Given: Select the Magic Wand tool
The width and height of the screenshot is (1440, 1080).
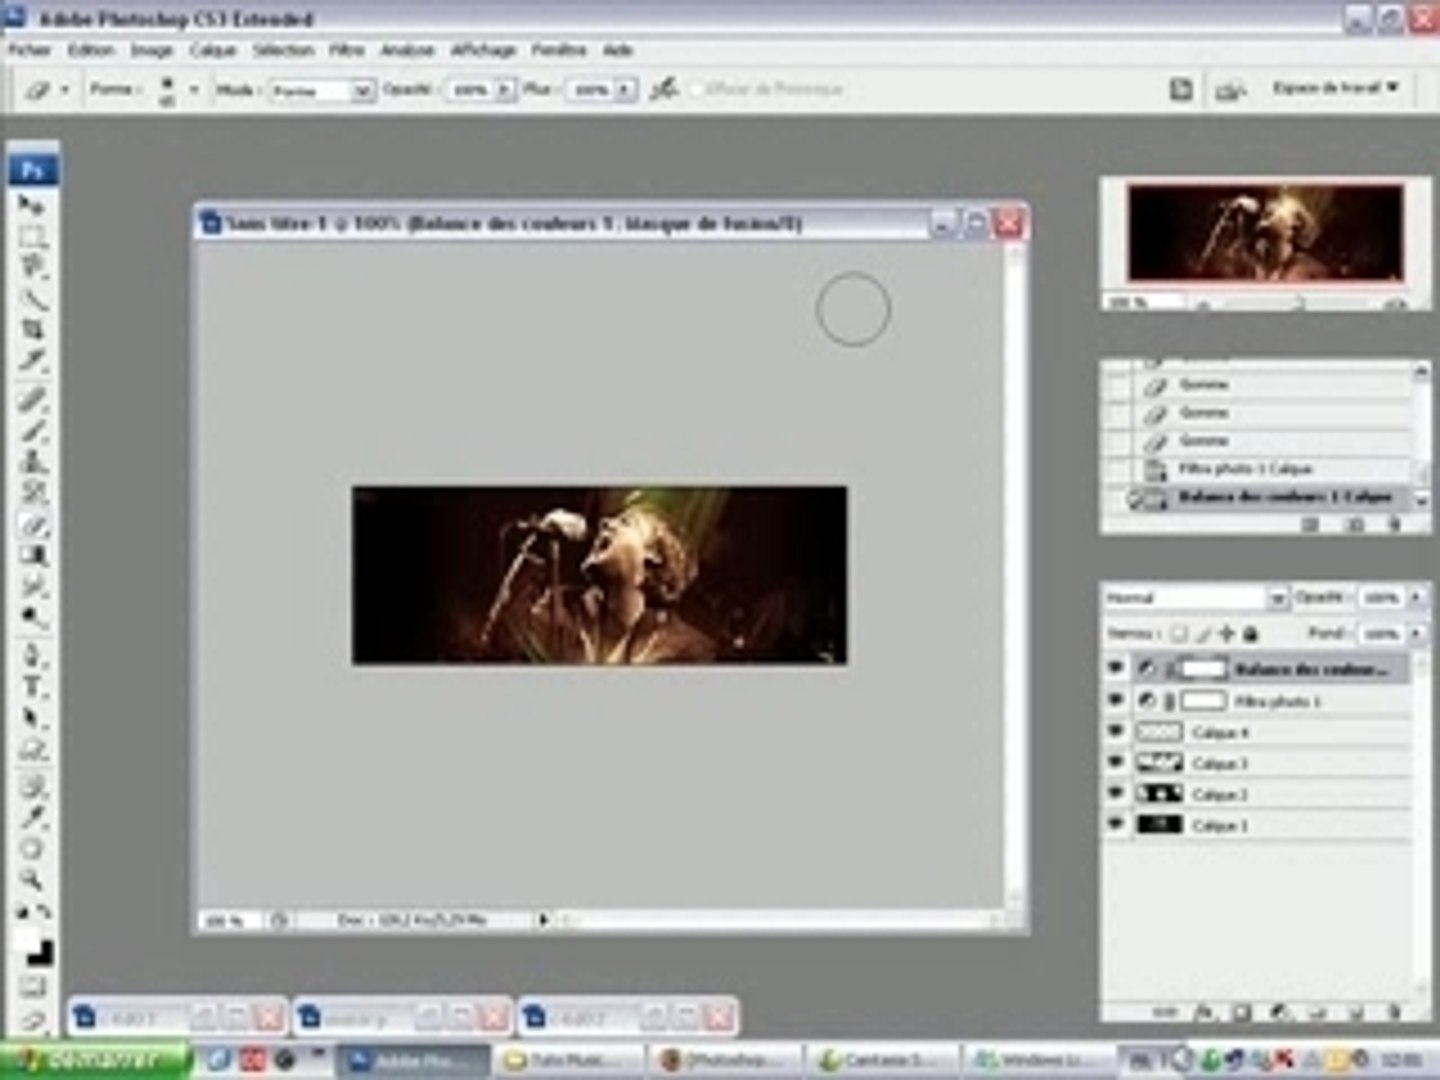Looking at the screenshot, I should [x=32, y=298].
